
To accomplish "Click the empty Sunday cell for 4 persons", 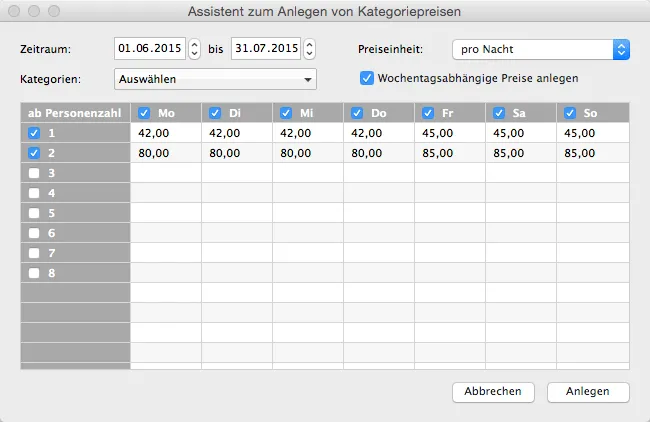I will click(x=593, y=193).
